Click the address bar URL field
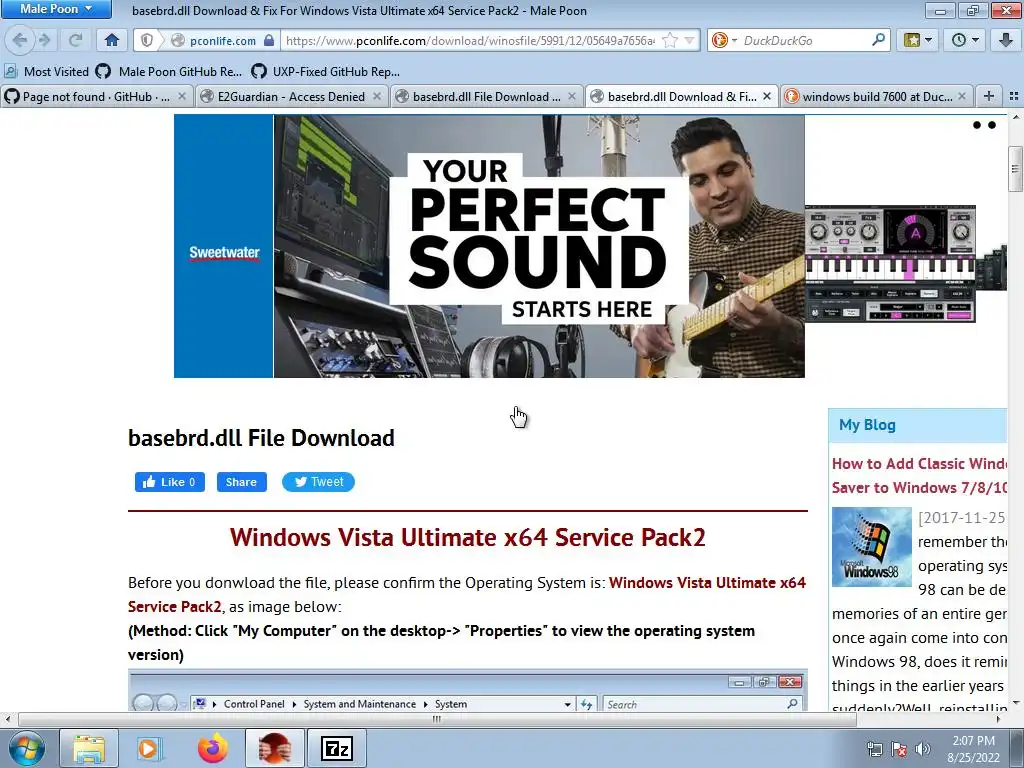 tap(470, 40)
